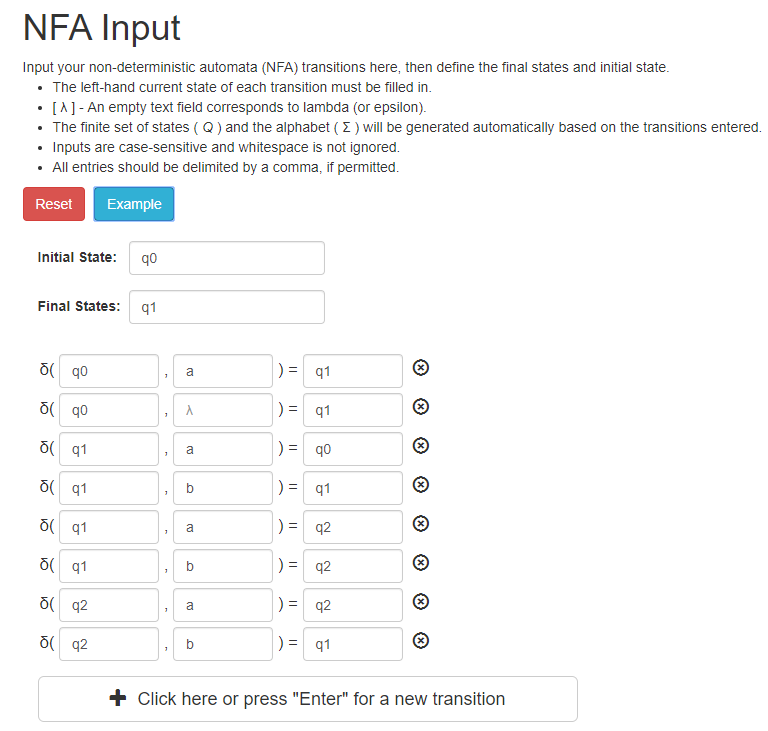Click the red Reset button
The image size is (768, 731).
pyautogui.click(x=54, y=204)
